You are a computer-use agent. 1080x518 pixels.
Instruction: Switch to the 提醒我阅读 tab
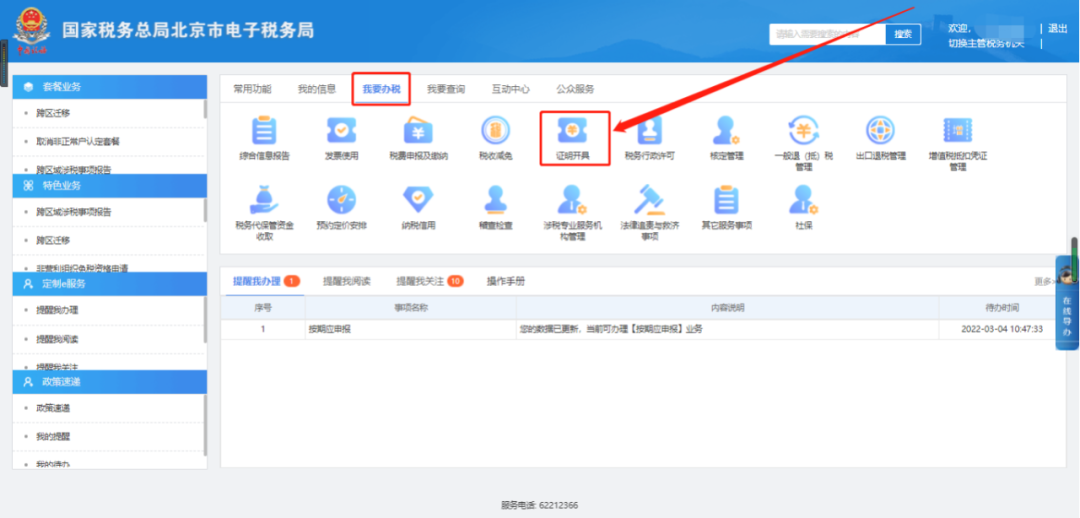pyautogui.click(x=346, y=281)
